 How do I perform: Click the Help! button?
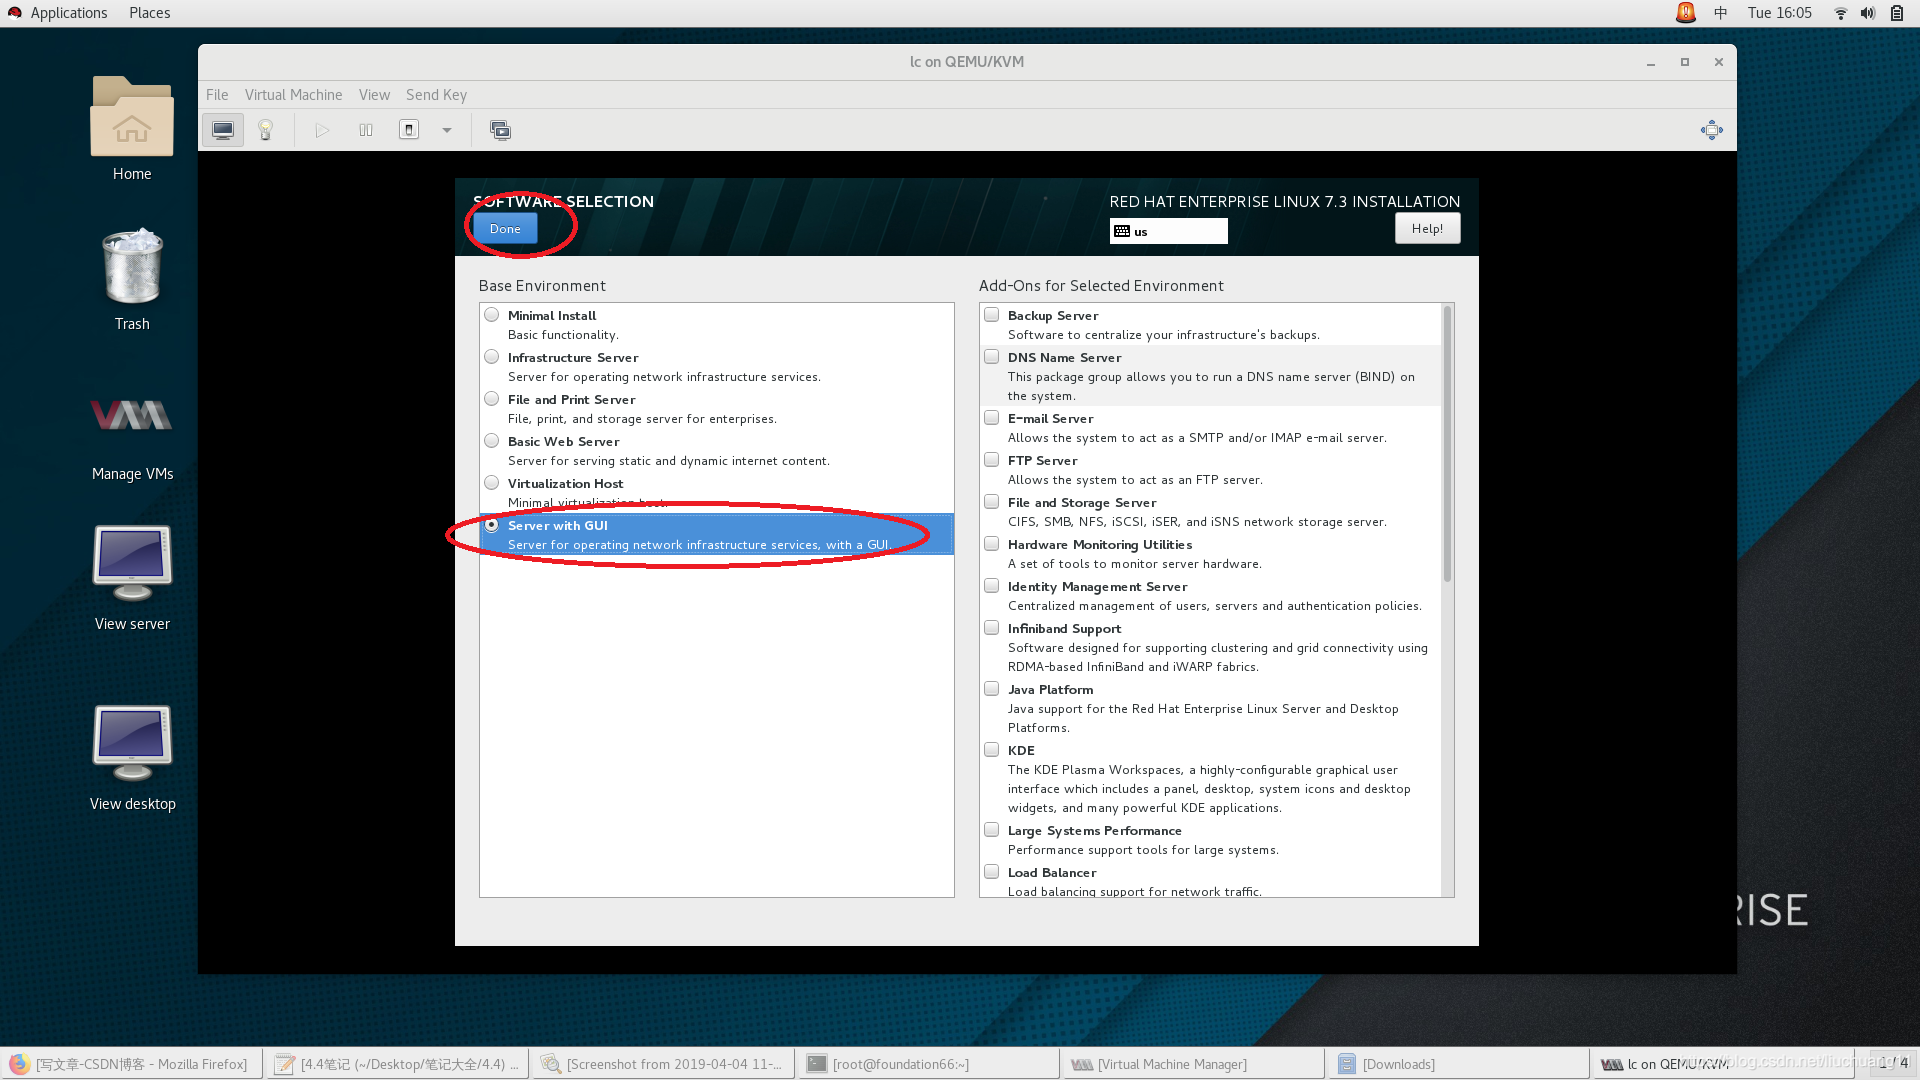click(x=1427, y=229)
